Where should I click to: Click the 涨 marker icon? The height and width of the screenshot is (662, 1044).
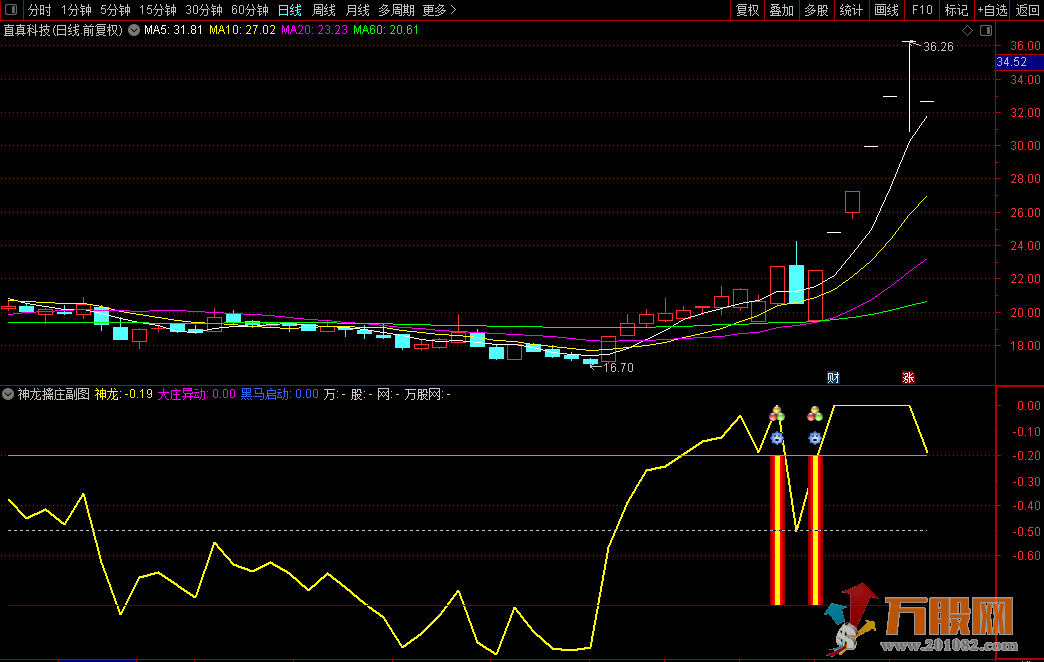(x=908, y=378)
